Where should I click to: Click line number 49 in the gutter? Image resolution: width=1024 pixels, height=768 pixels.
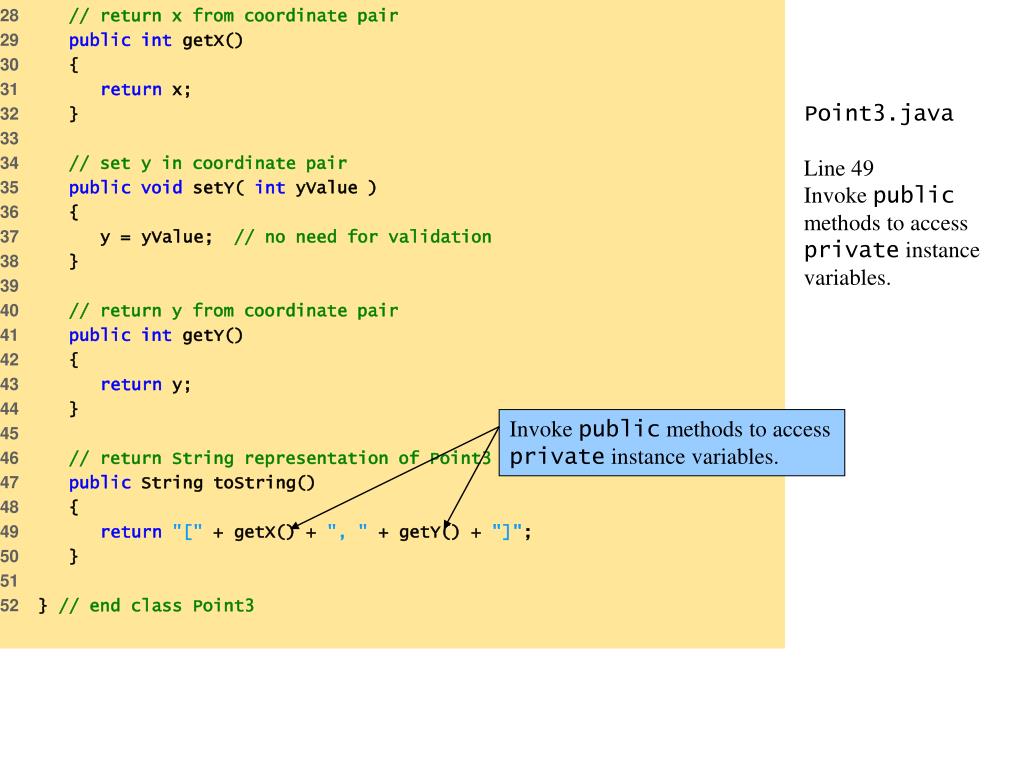10,532
